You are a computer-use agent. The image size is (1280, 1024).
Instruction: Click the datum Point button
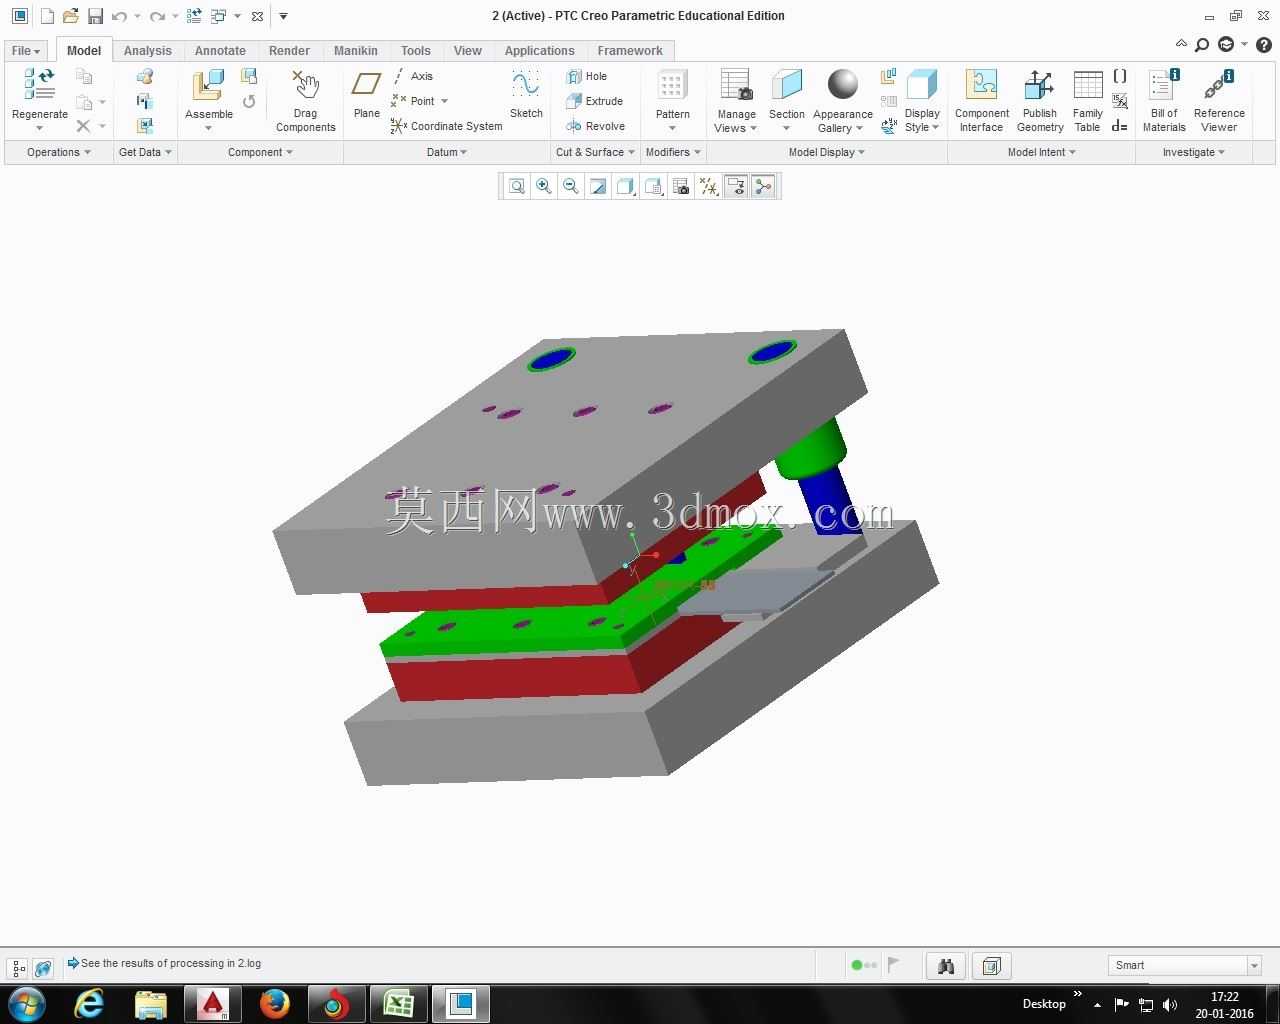419,101
